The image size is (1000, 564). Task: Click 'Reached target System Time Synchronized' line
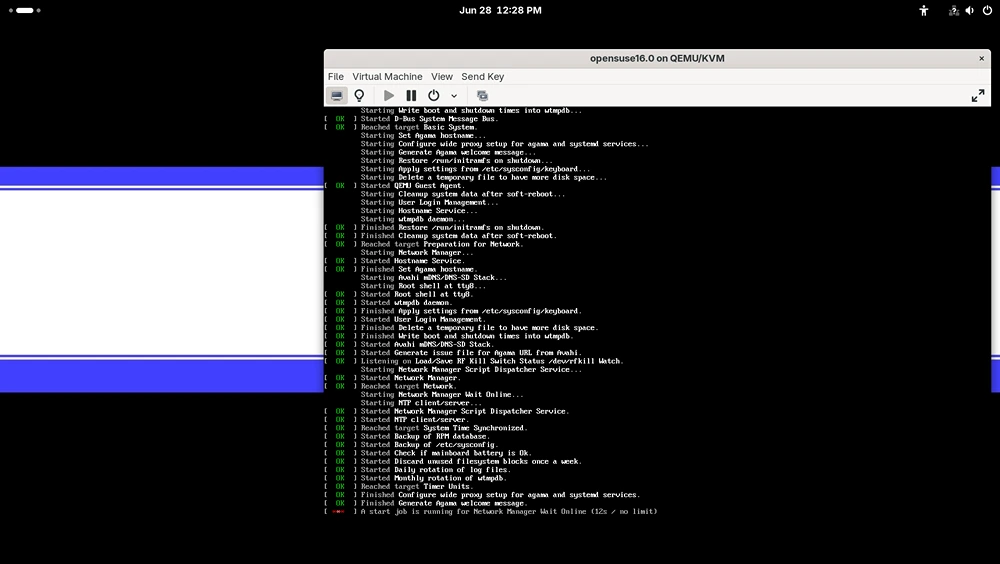[426, 427]
